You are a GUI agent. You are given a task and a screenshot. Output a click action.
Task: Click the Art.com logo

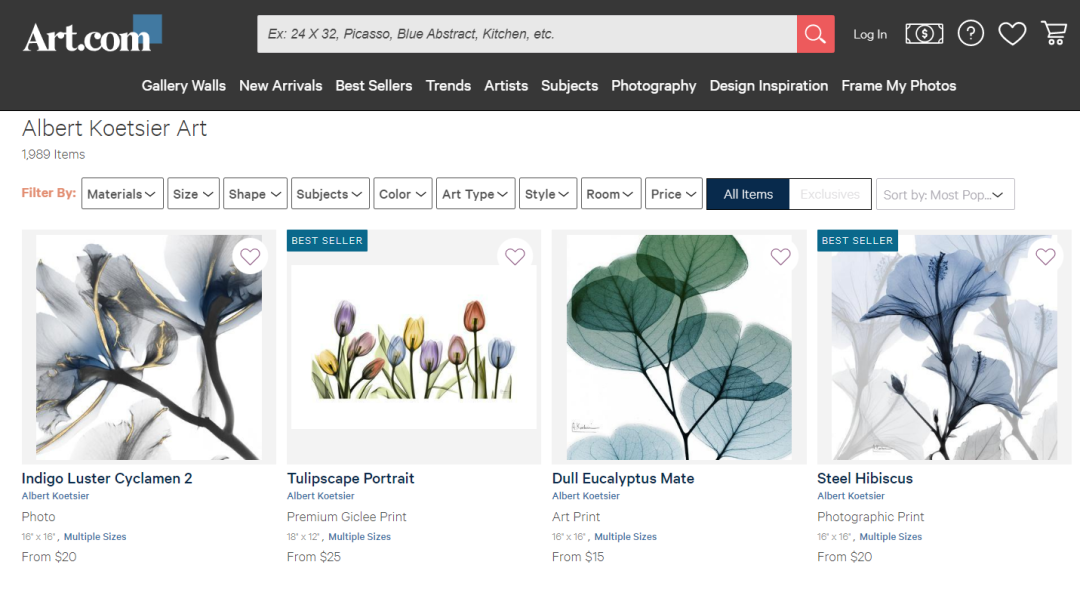(x=92, y=34)
